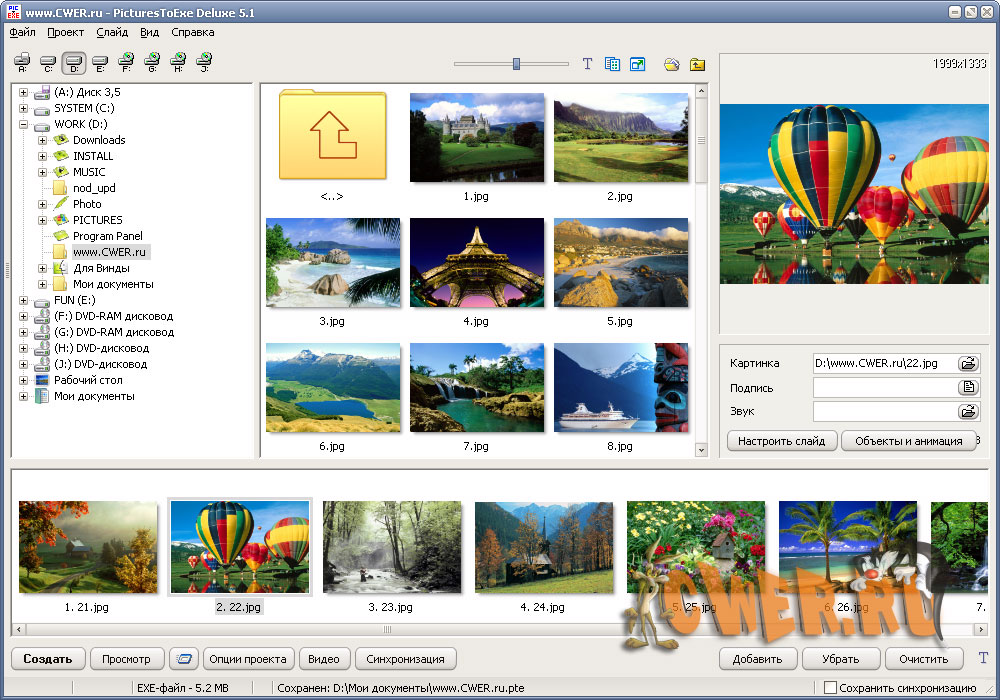Select the J: DVD drive toolbar icon
The height and width of the screenshot is (700, 1000).
coord(204,63)
